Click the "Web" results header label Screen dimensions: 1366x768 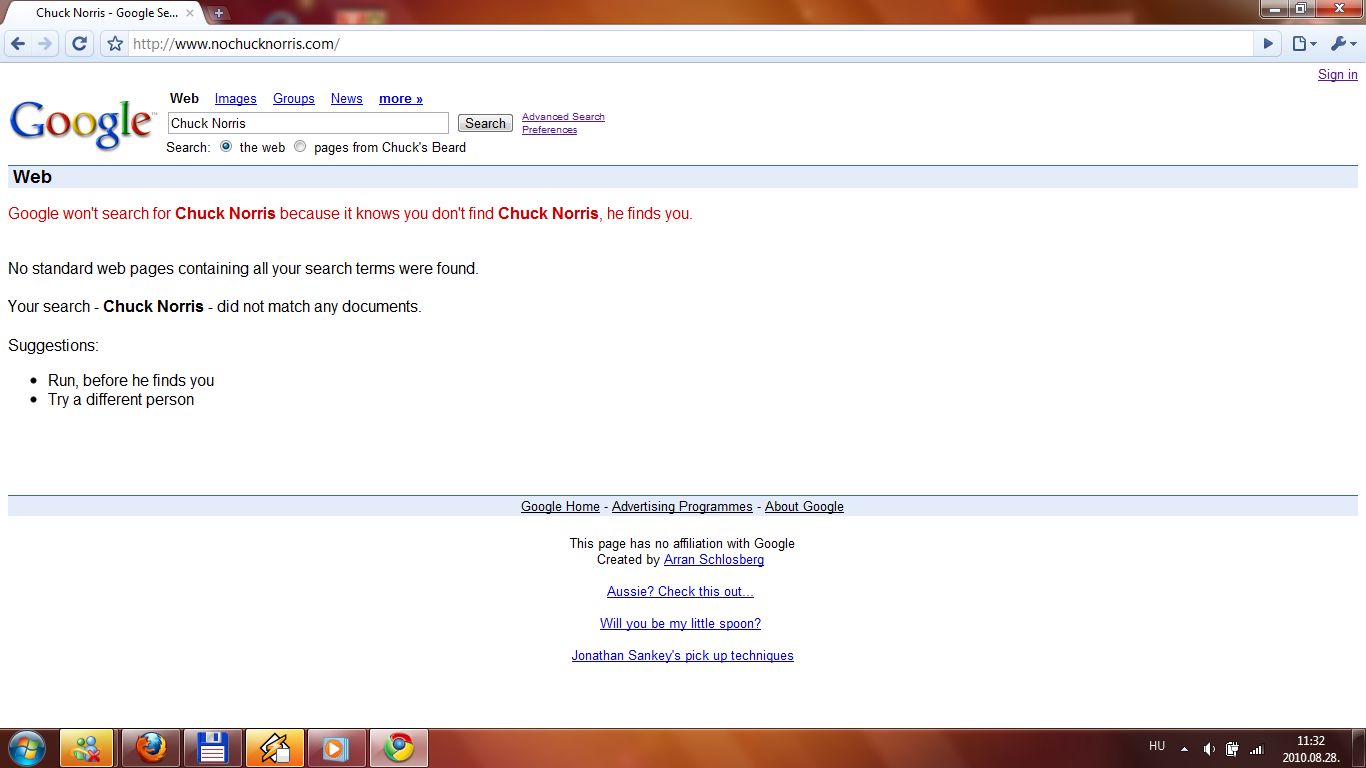tap(32, 177)
